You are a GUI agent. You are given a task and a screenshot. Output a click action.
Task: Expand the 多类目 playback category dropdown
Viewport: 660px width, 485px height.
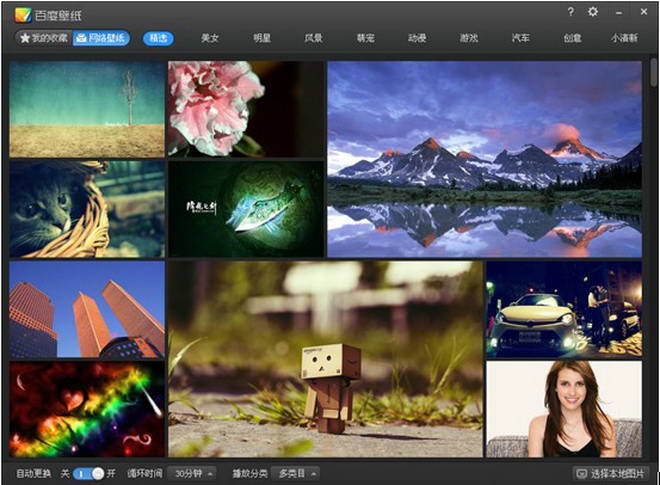point(295,474)
